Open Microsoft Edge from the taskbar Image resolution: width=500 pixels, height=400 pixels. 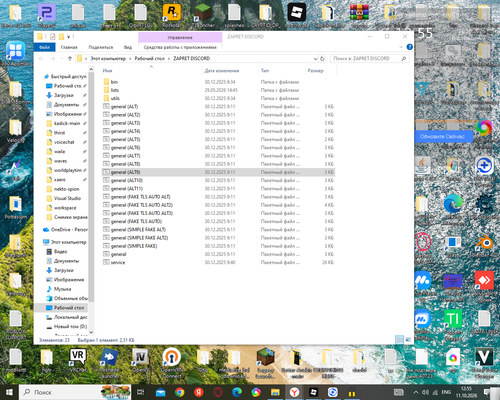(237, 392)
